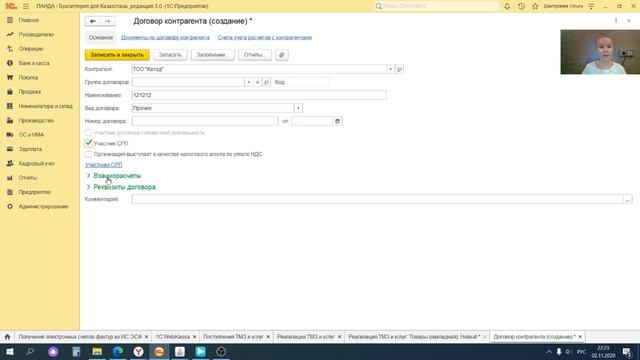Open File Explorer from the taskbar

click(97, 351)
